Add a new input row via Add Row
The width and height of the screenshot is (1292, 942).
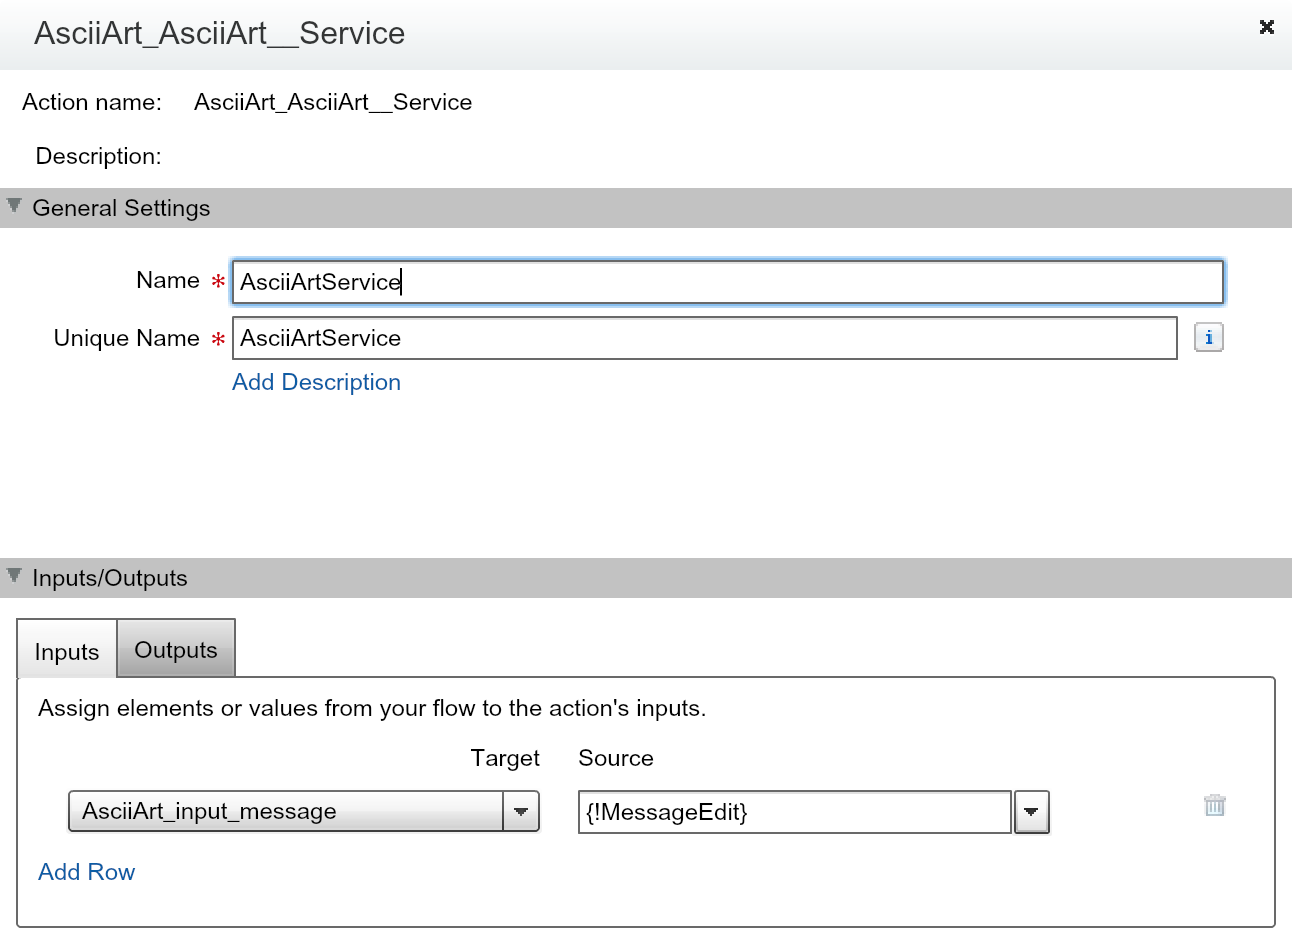pyautogui.click(x=86, y=872)
